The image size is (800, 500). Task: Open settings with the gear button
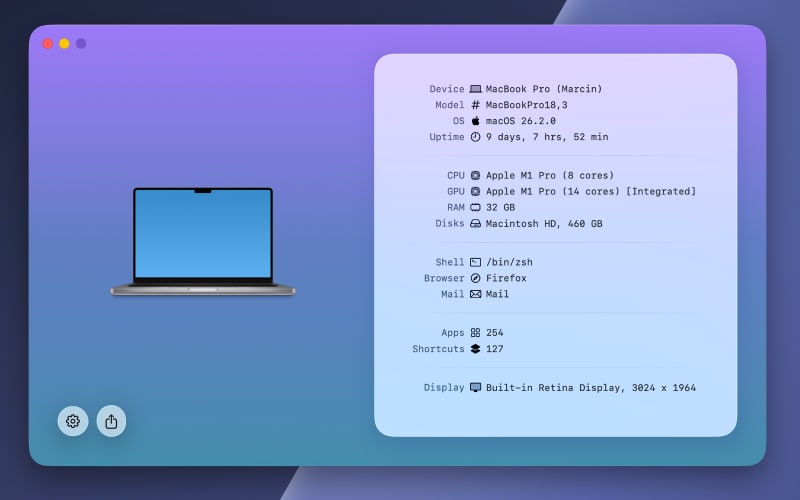72,421
